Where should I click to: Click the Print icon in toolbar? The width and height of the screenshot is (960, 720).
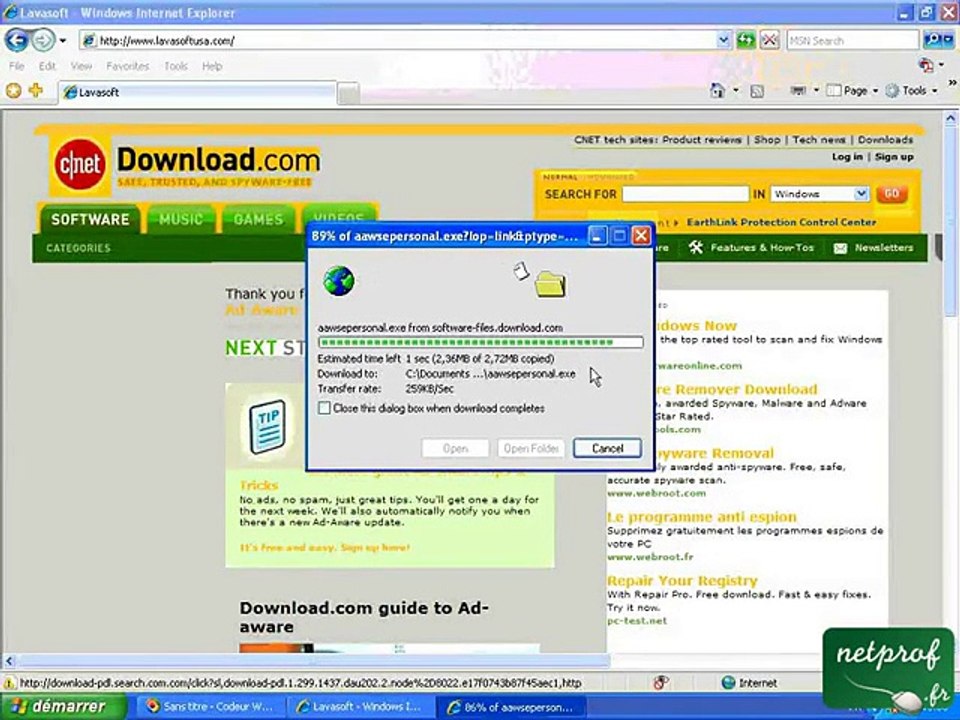(x=798, y=91)
